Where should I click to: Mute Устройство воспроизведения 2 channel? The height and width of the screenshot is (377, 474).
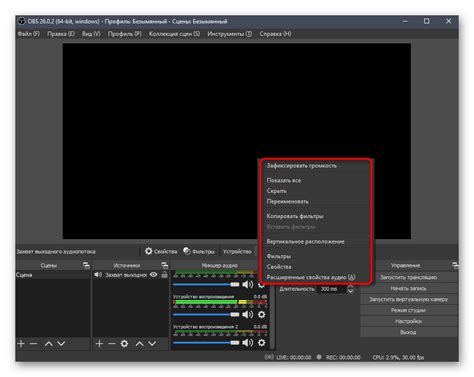pyautogui.click(x=248, y=343)
